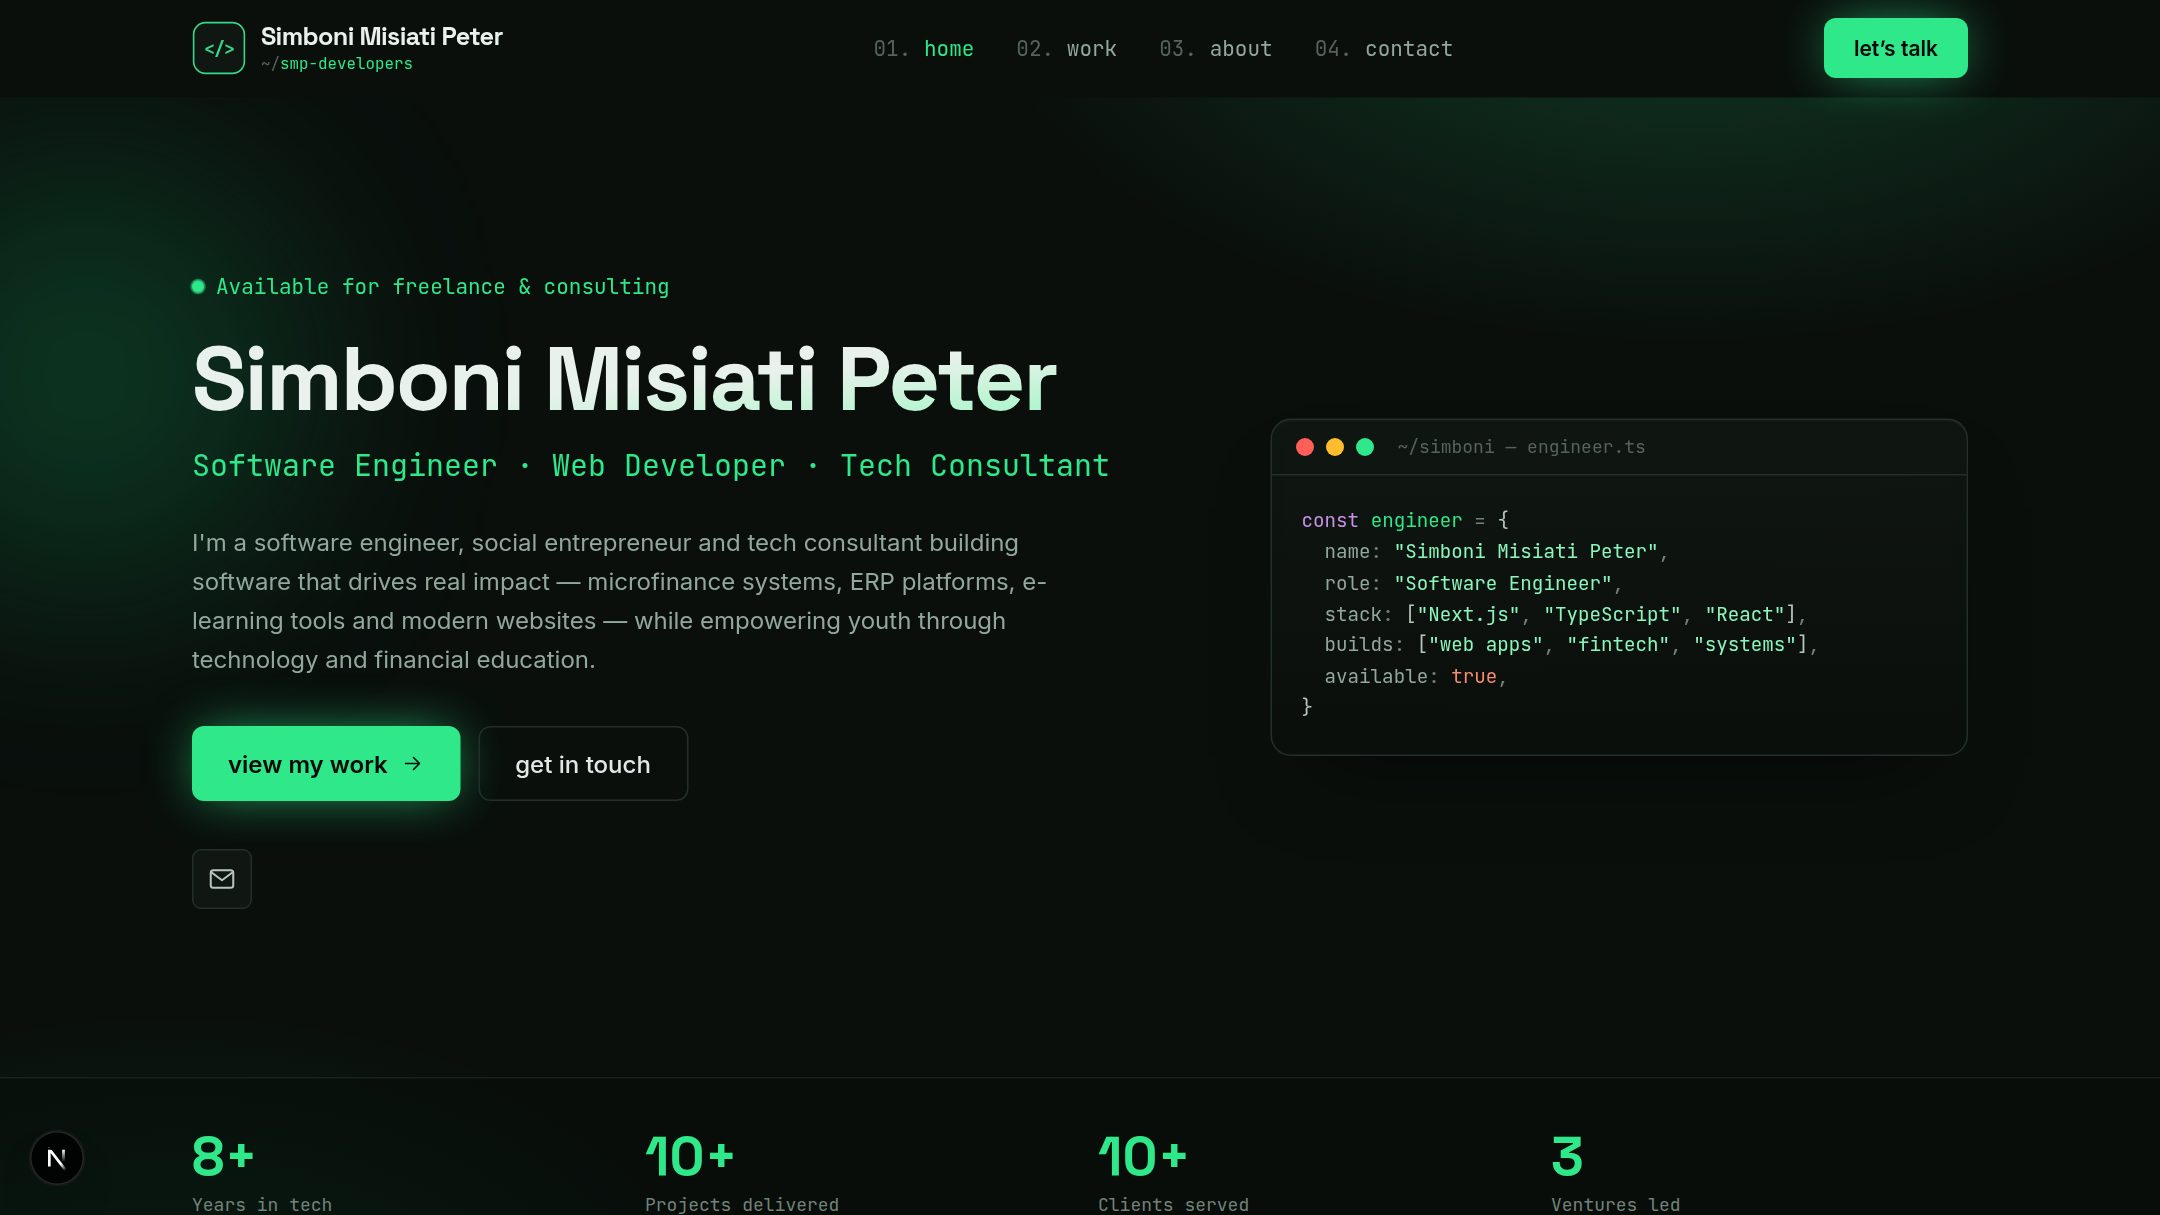Click the code-bracket logo icon
Viewport: 2160px width, 1215px height.
coord(219,48)
